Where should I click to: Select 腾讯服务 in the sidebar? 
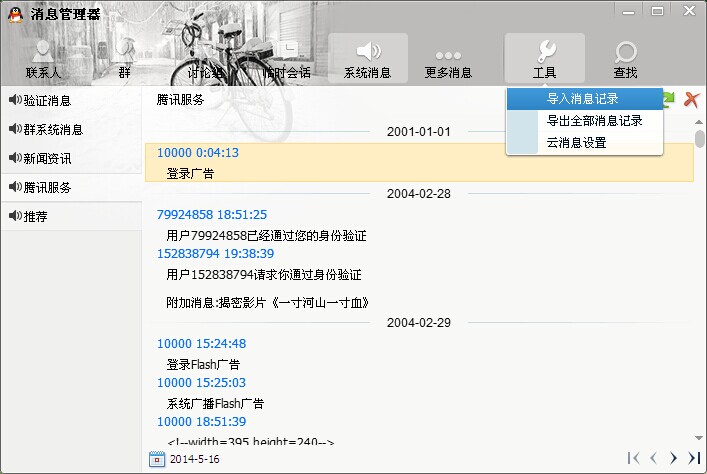pyautogui.click(x=71, y=188)
